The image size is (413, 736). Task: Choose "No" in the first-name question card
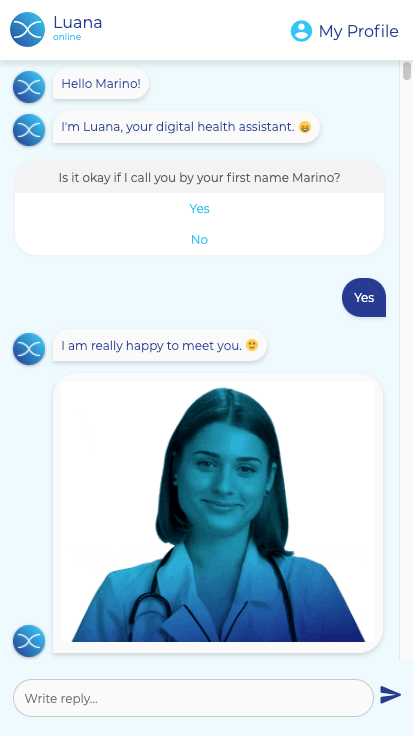coord(199,239)
